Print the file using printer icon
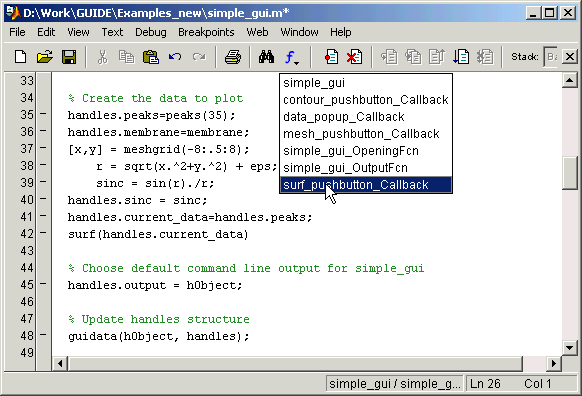Image resolution: width=582 pixels, height=396 pixels. pos(233,57)
